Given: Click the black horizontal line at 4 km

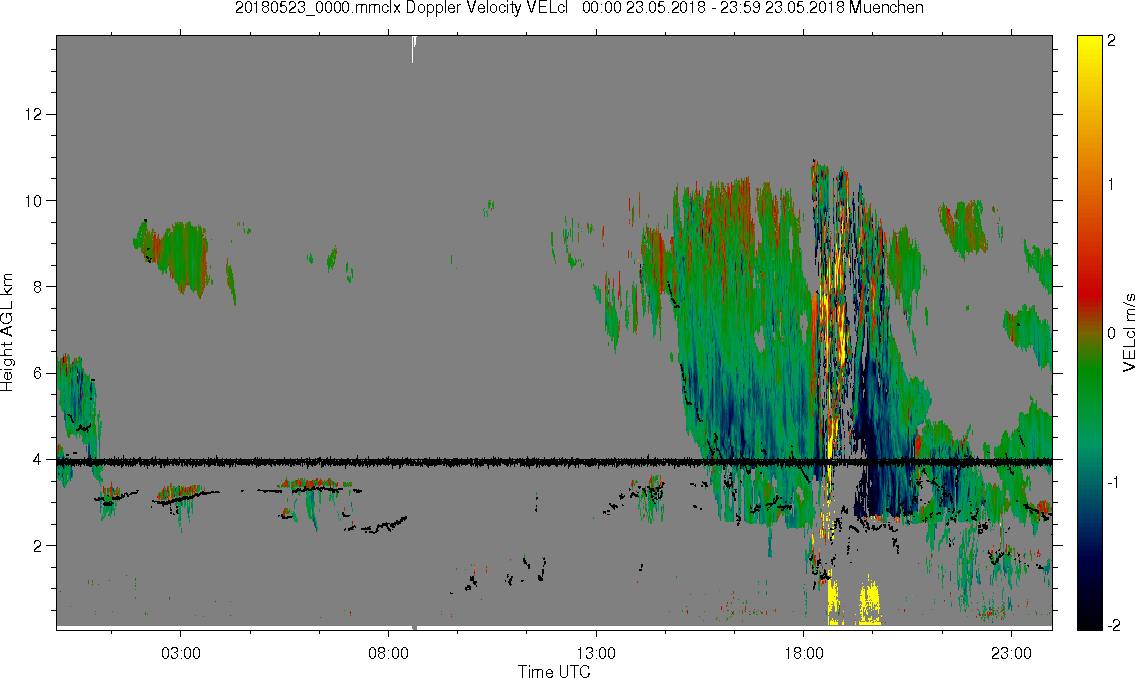Looking at the screenshot, I should [554, 461].
